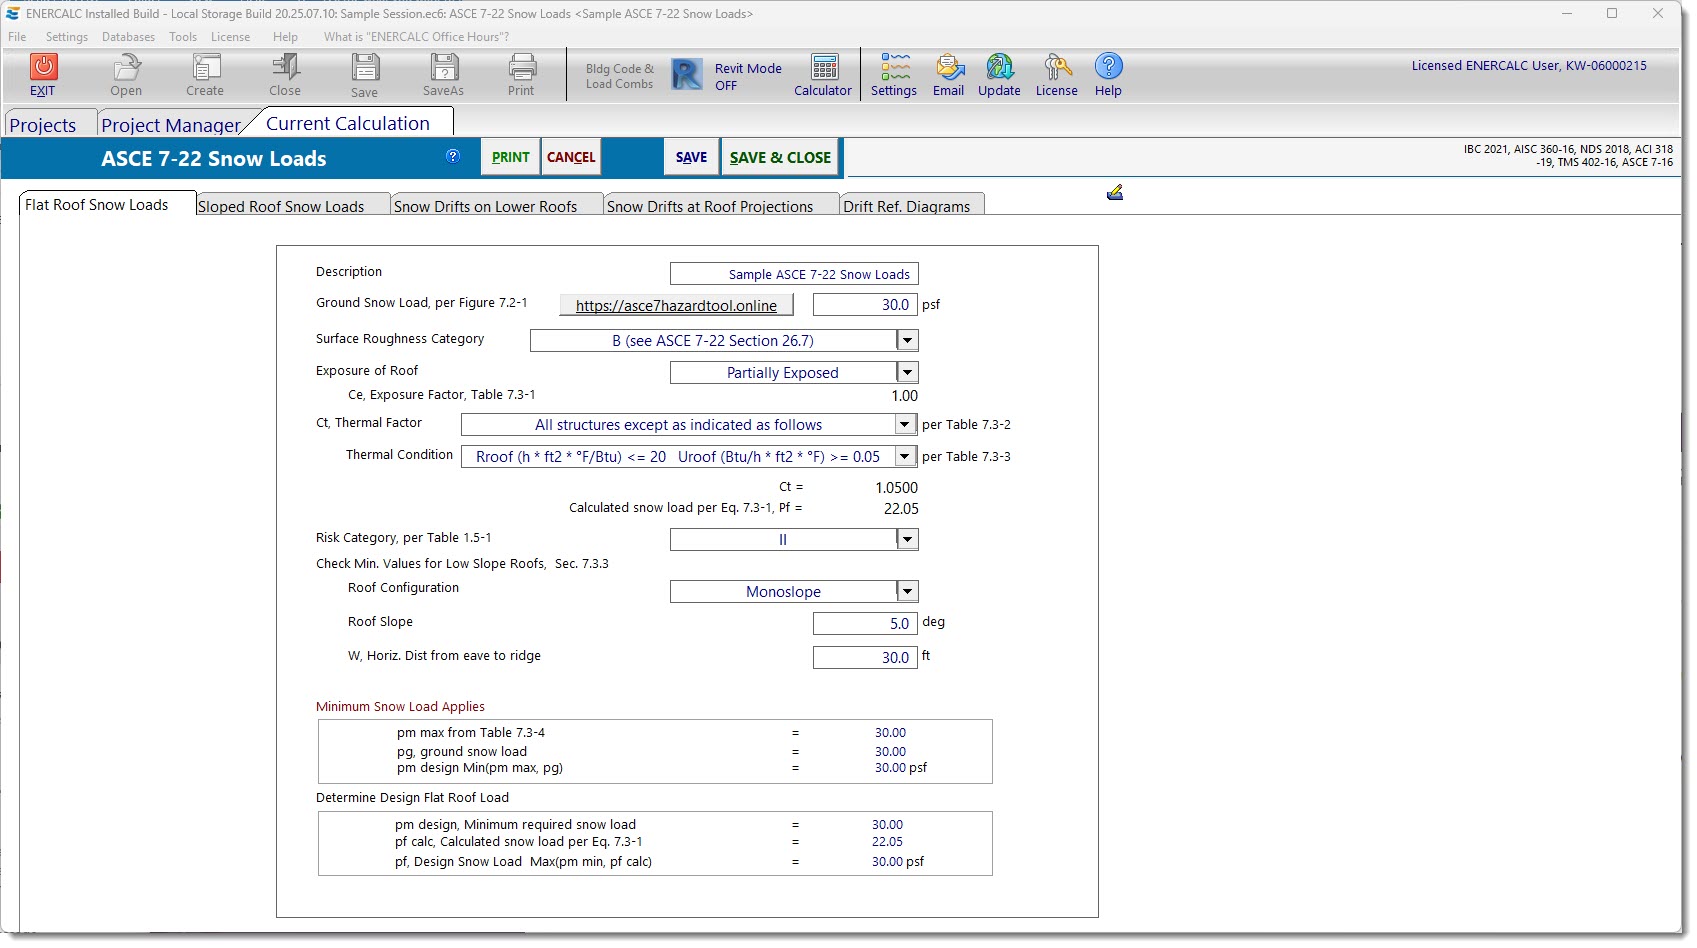
Task: Expand the Ct Thermal Factor dropdown
Action: [x=904, y=425]
